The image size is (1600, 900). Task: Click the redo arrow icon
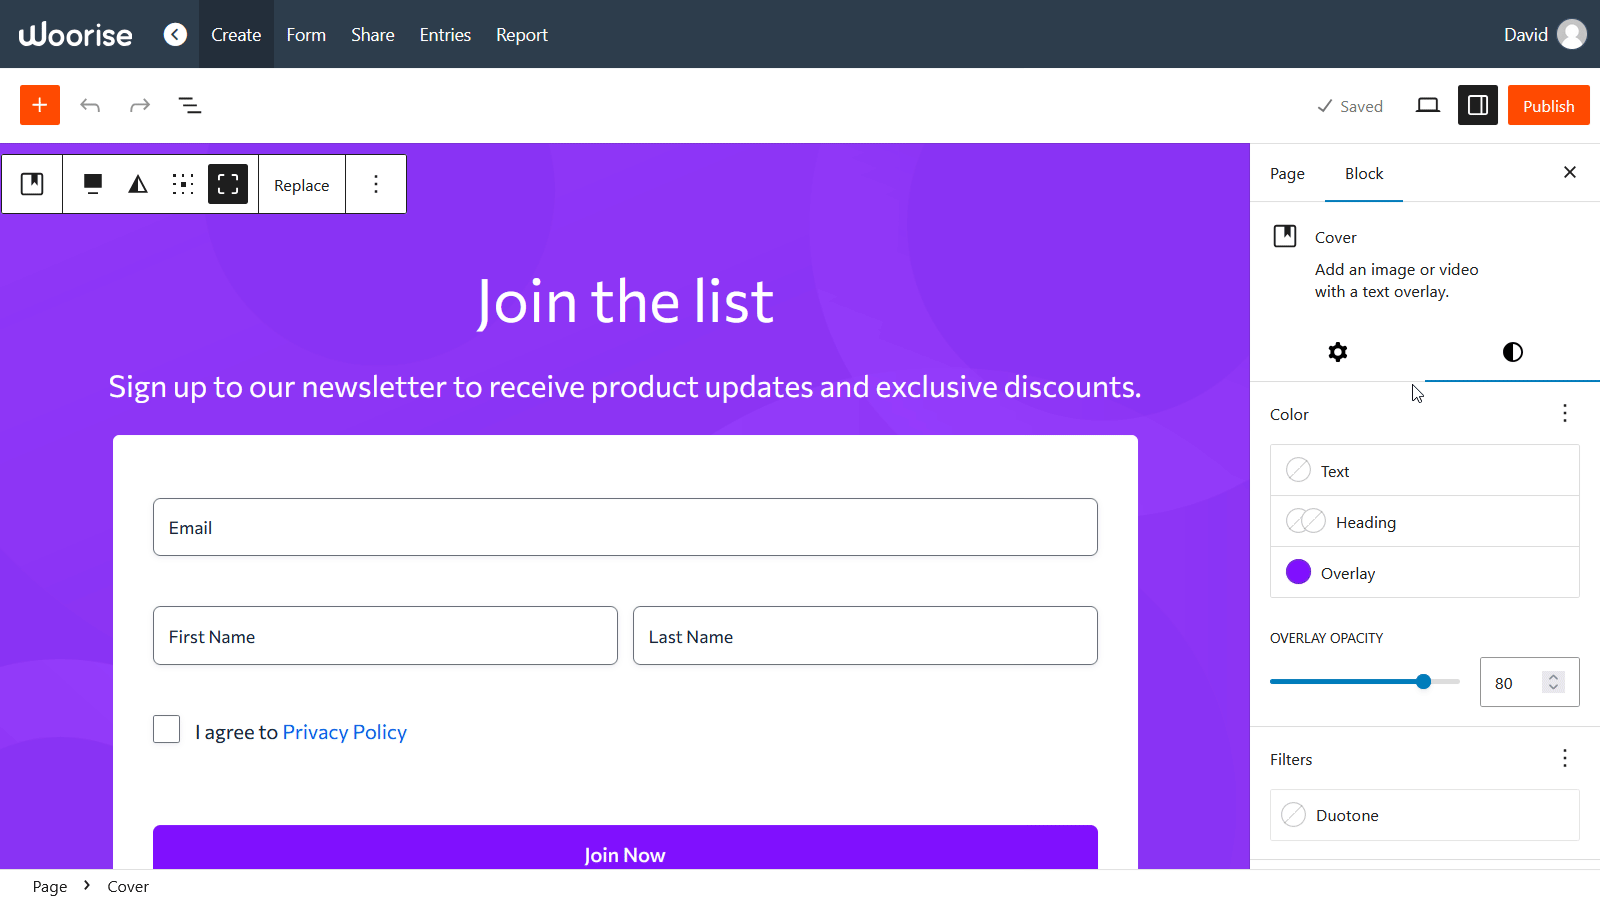click(x=140, y=105)
